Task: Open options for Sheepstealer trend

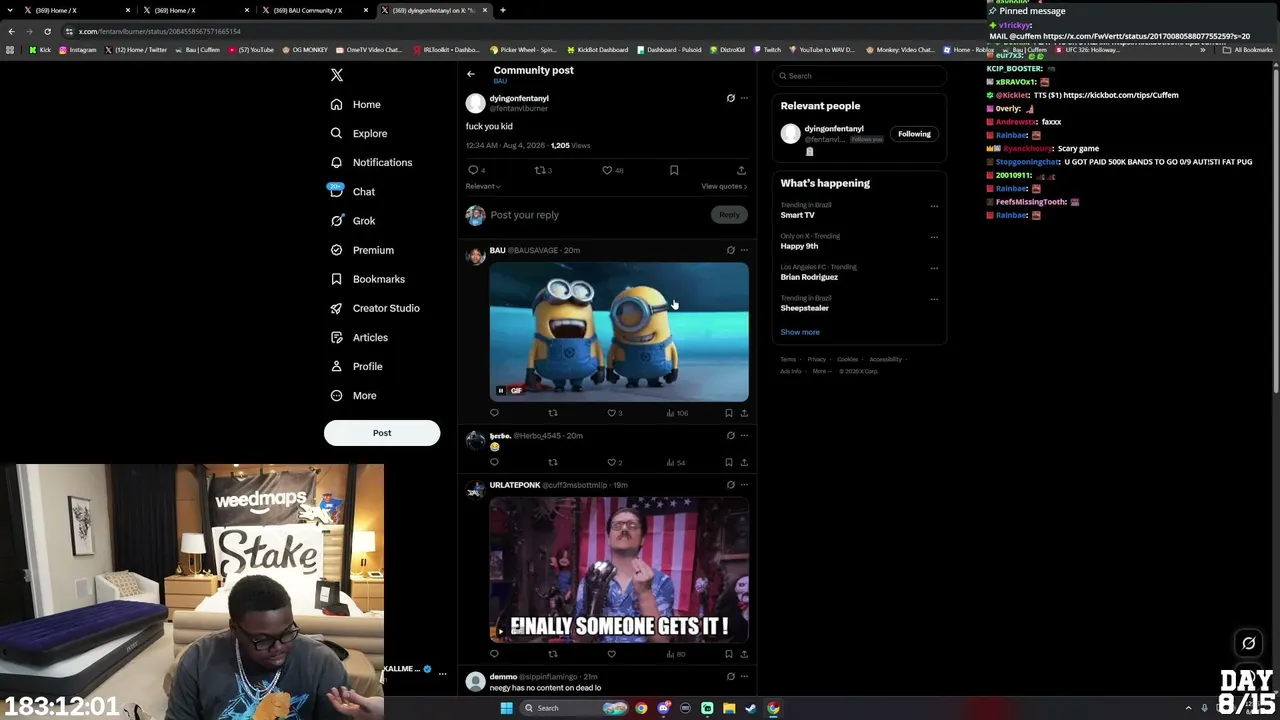Action: (934, 299)
